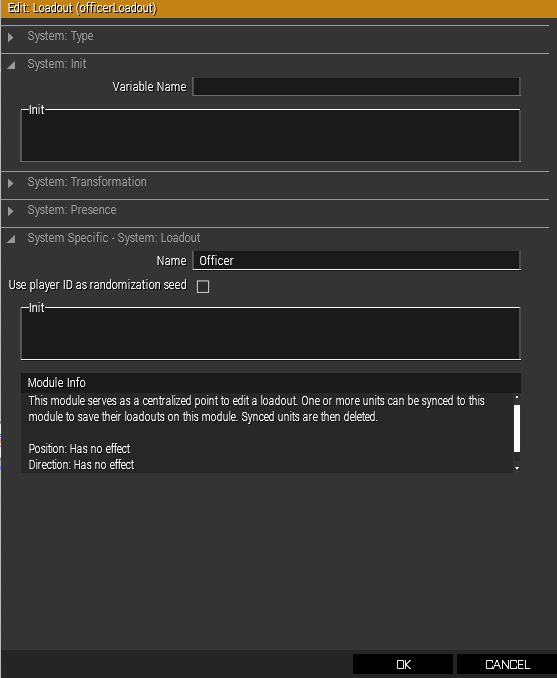Click the System: Init header label
Viewport: 557px width, 678px height.
pos(57,64)
